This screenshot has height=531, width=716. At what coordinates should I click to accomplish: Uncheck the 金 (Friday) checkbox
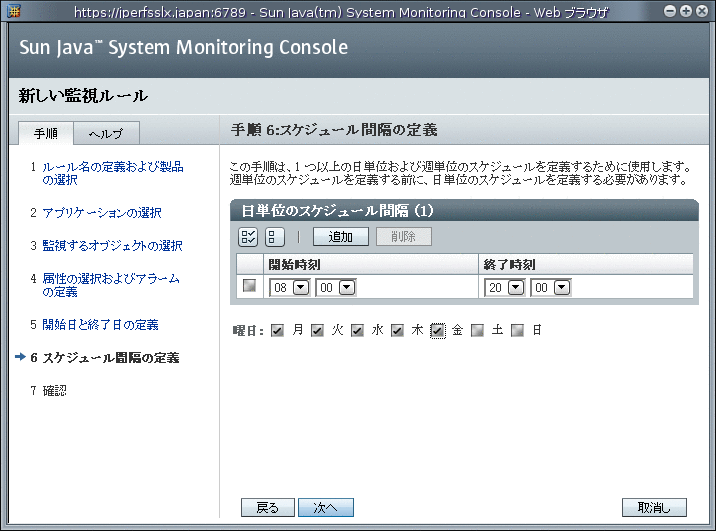click(x=437, y=330)
